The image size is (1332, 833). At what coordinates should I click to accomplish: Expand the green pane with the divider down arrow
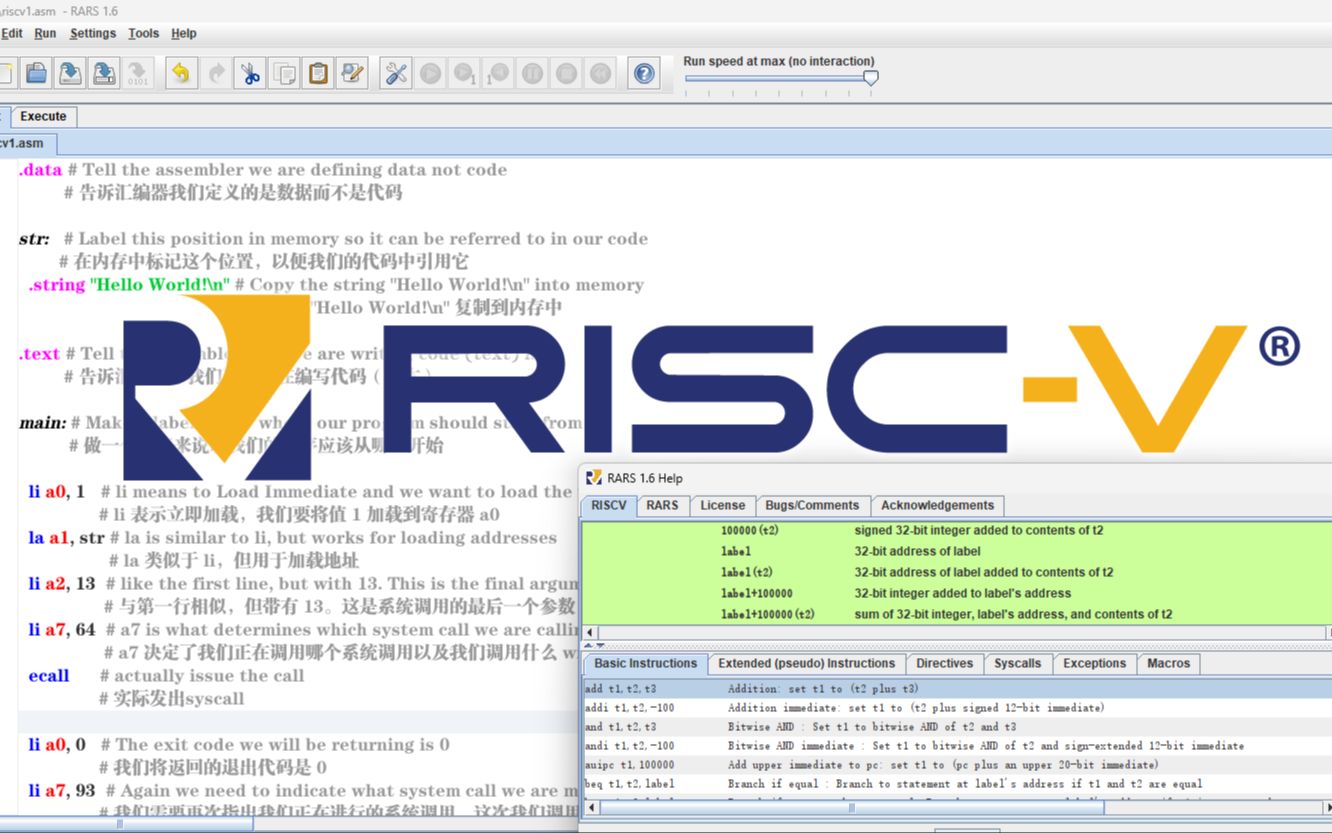(x=599, y=645)
